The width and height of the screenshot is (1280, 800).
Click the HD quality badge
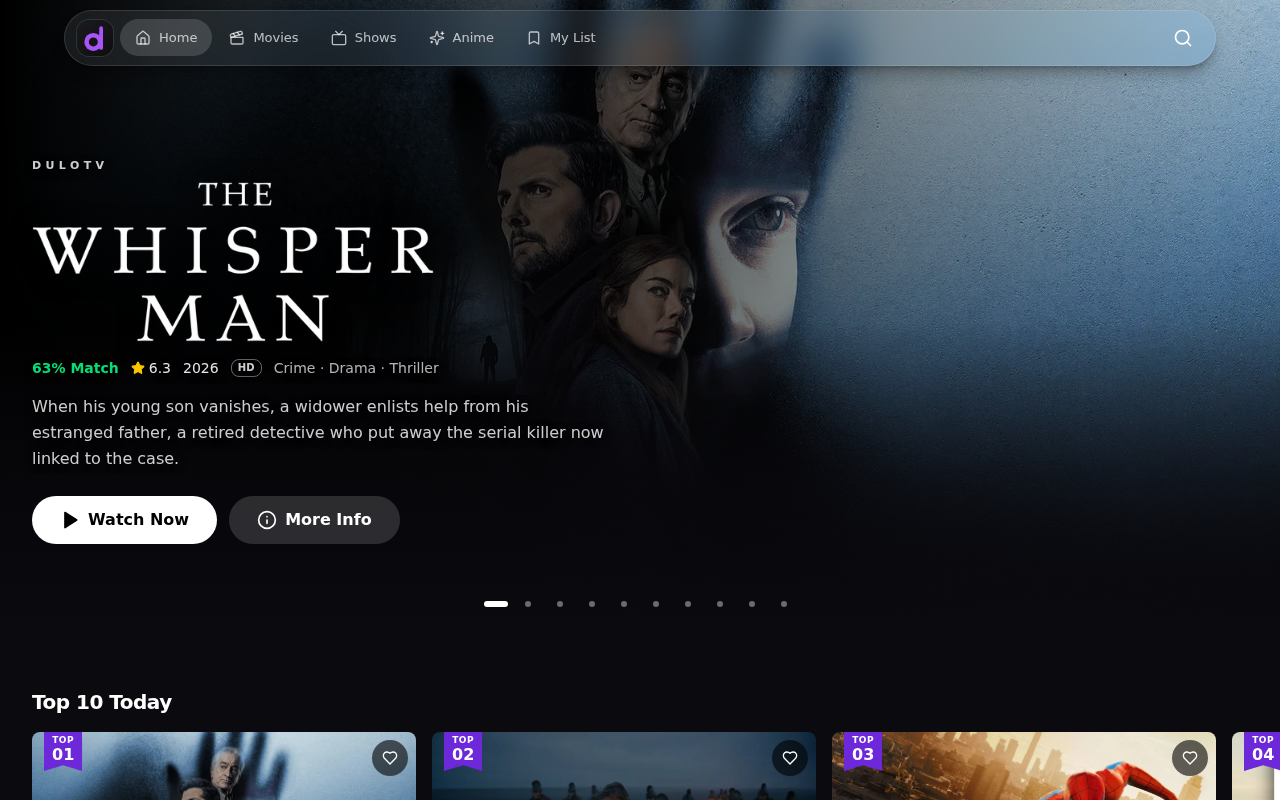tap(246, 368)
